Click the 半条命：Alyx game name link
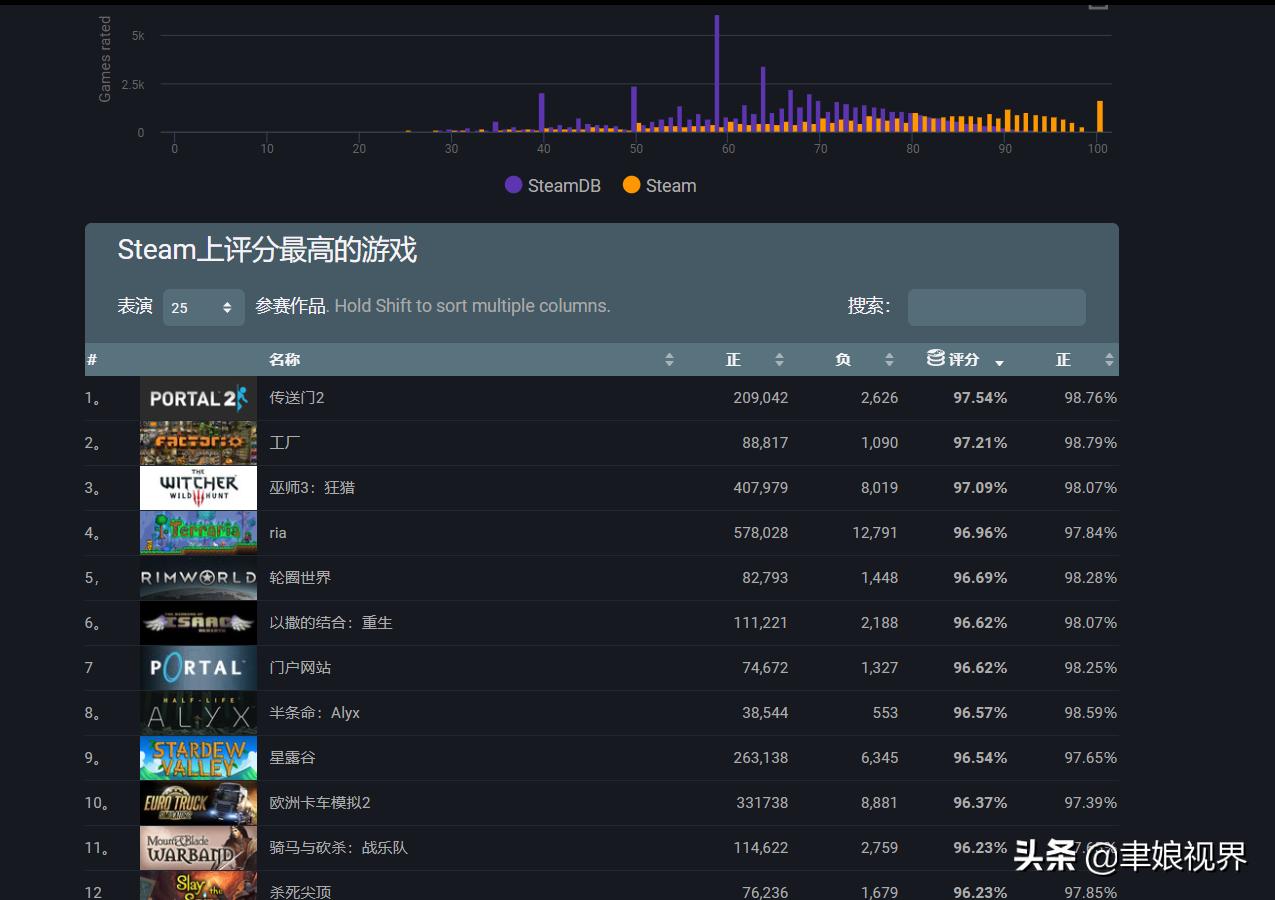1275x900 pixels. pos(313,712)
